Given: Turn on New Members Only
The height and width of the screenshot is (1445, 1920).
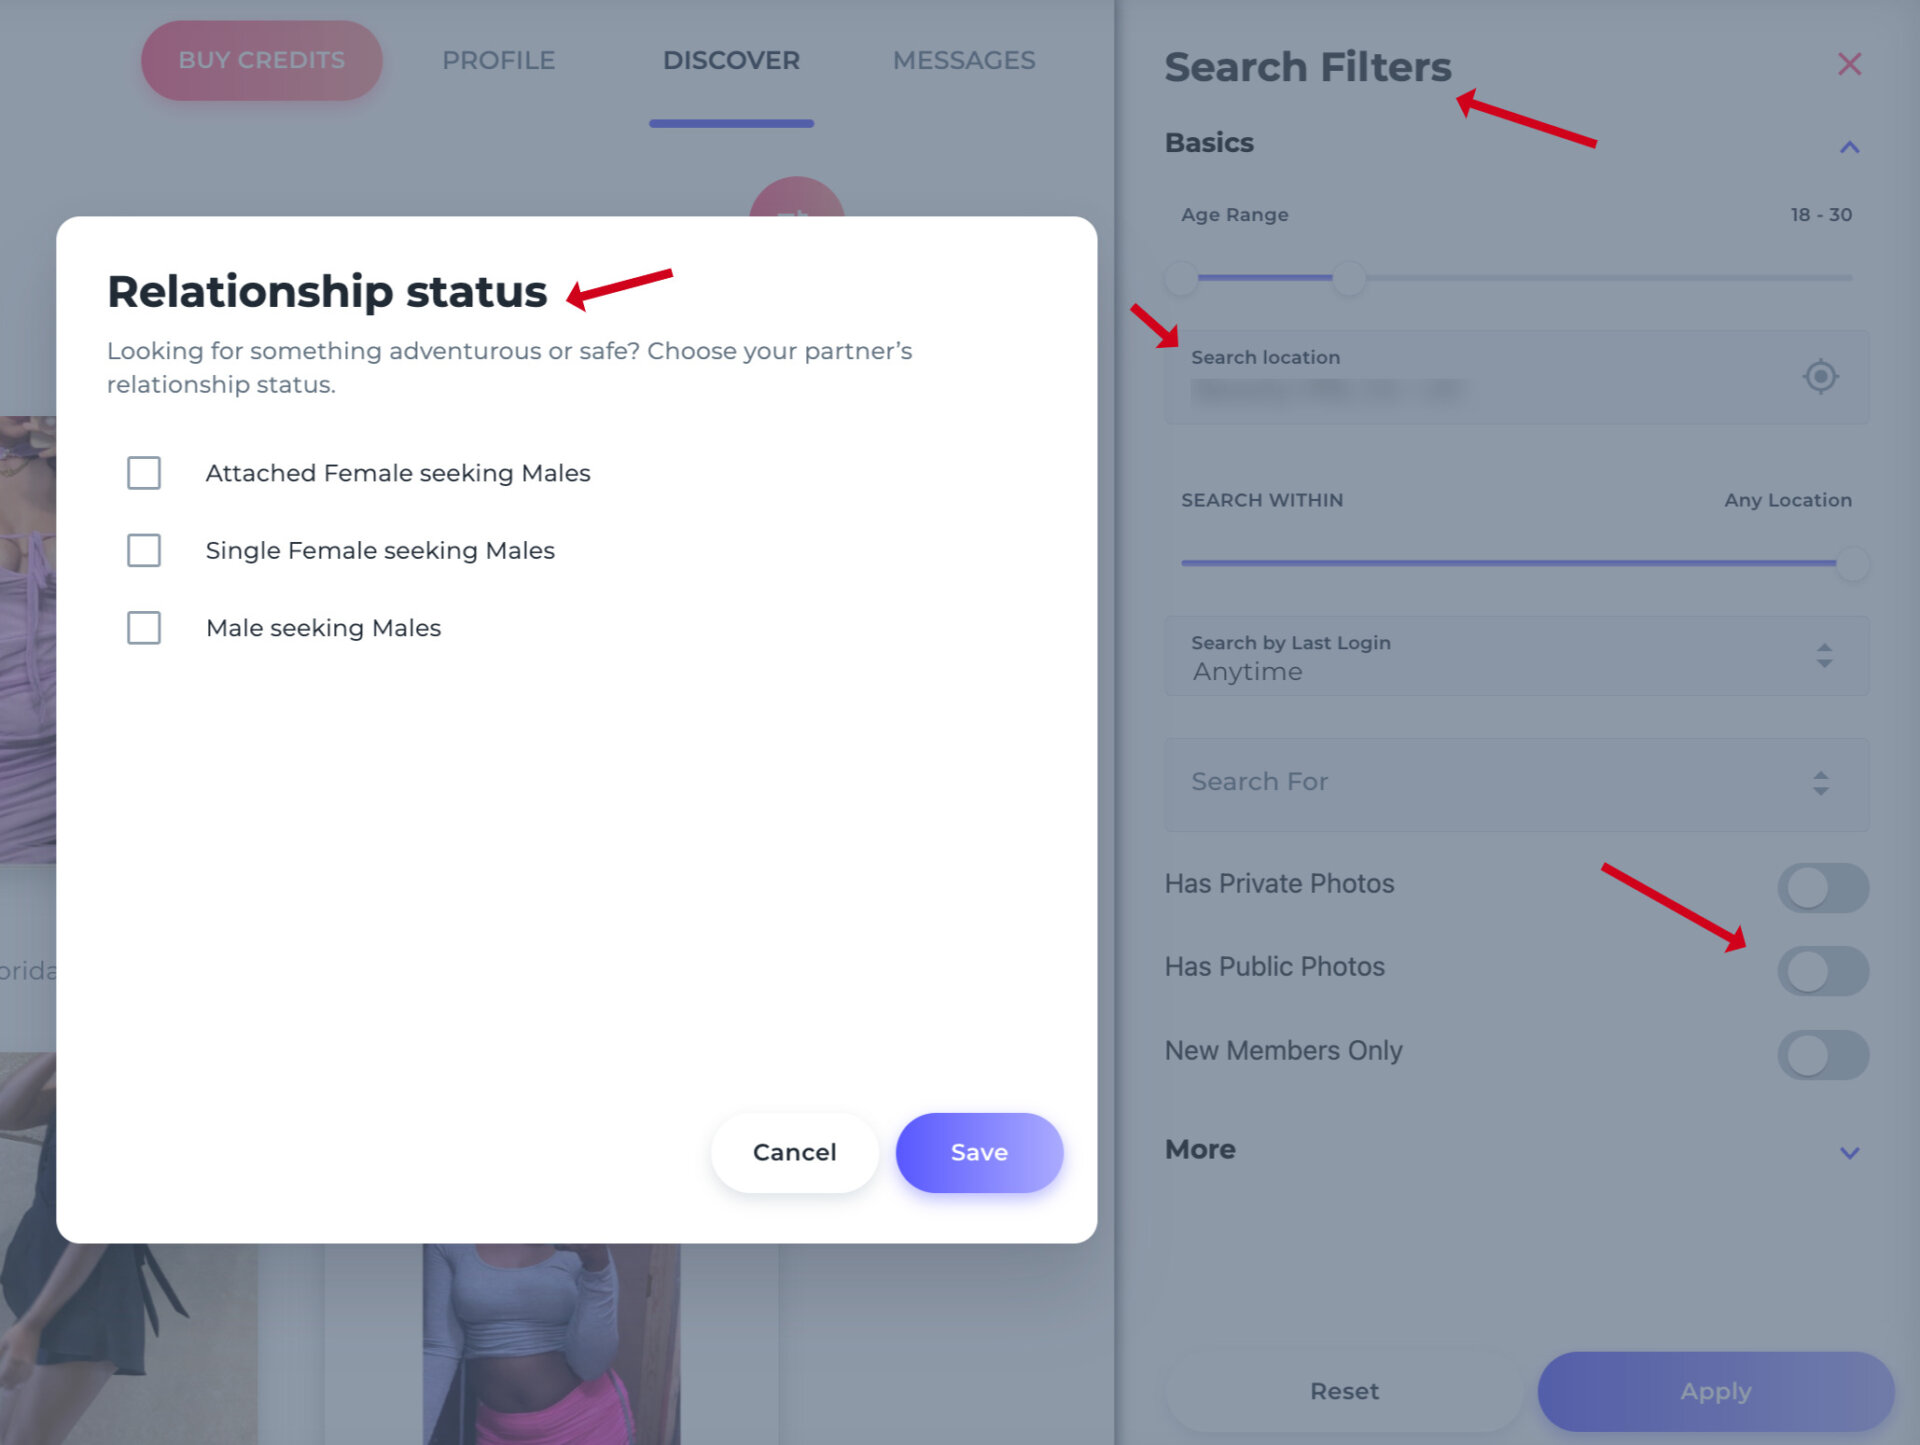Looking at the screenshot, I should pyautogui.click(x=1823, y=1055).
